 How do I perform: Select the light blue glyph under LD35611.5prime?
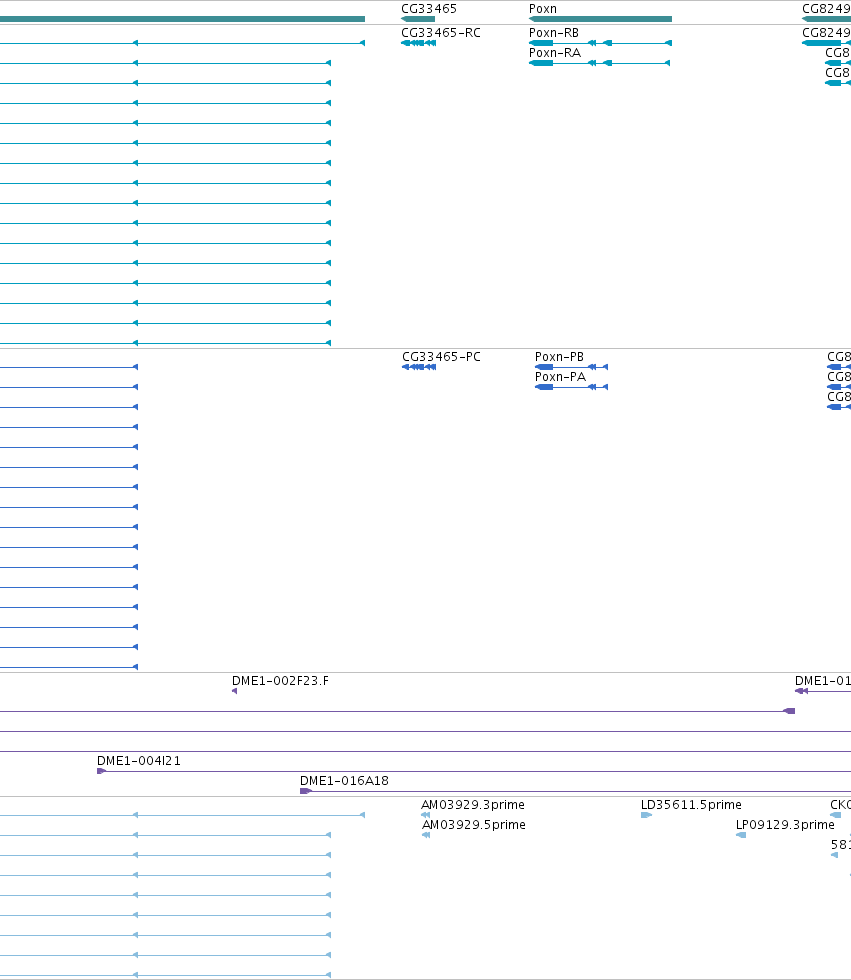[646, 815]
